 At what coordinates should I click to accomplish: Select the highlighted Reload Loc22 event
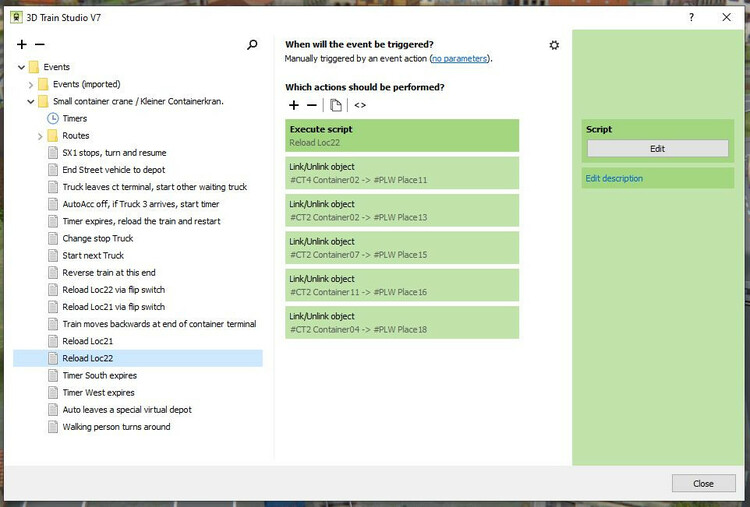click(138, 358)
